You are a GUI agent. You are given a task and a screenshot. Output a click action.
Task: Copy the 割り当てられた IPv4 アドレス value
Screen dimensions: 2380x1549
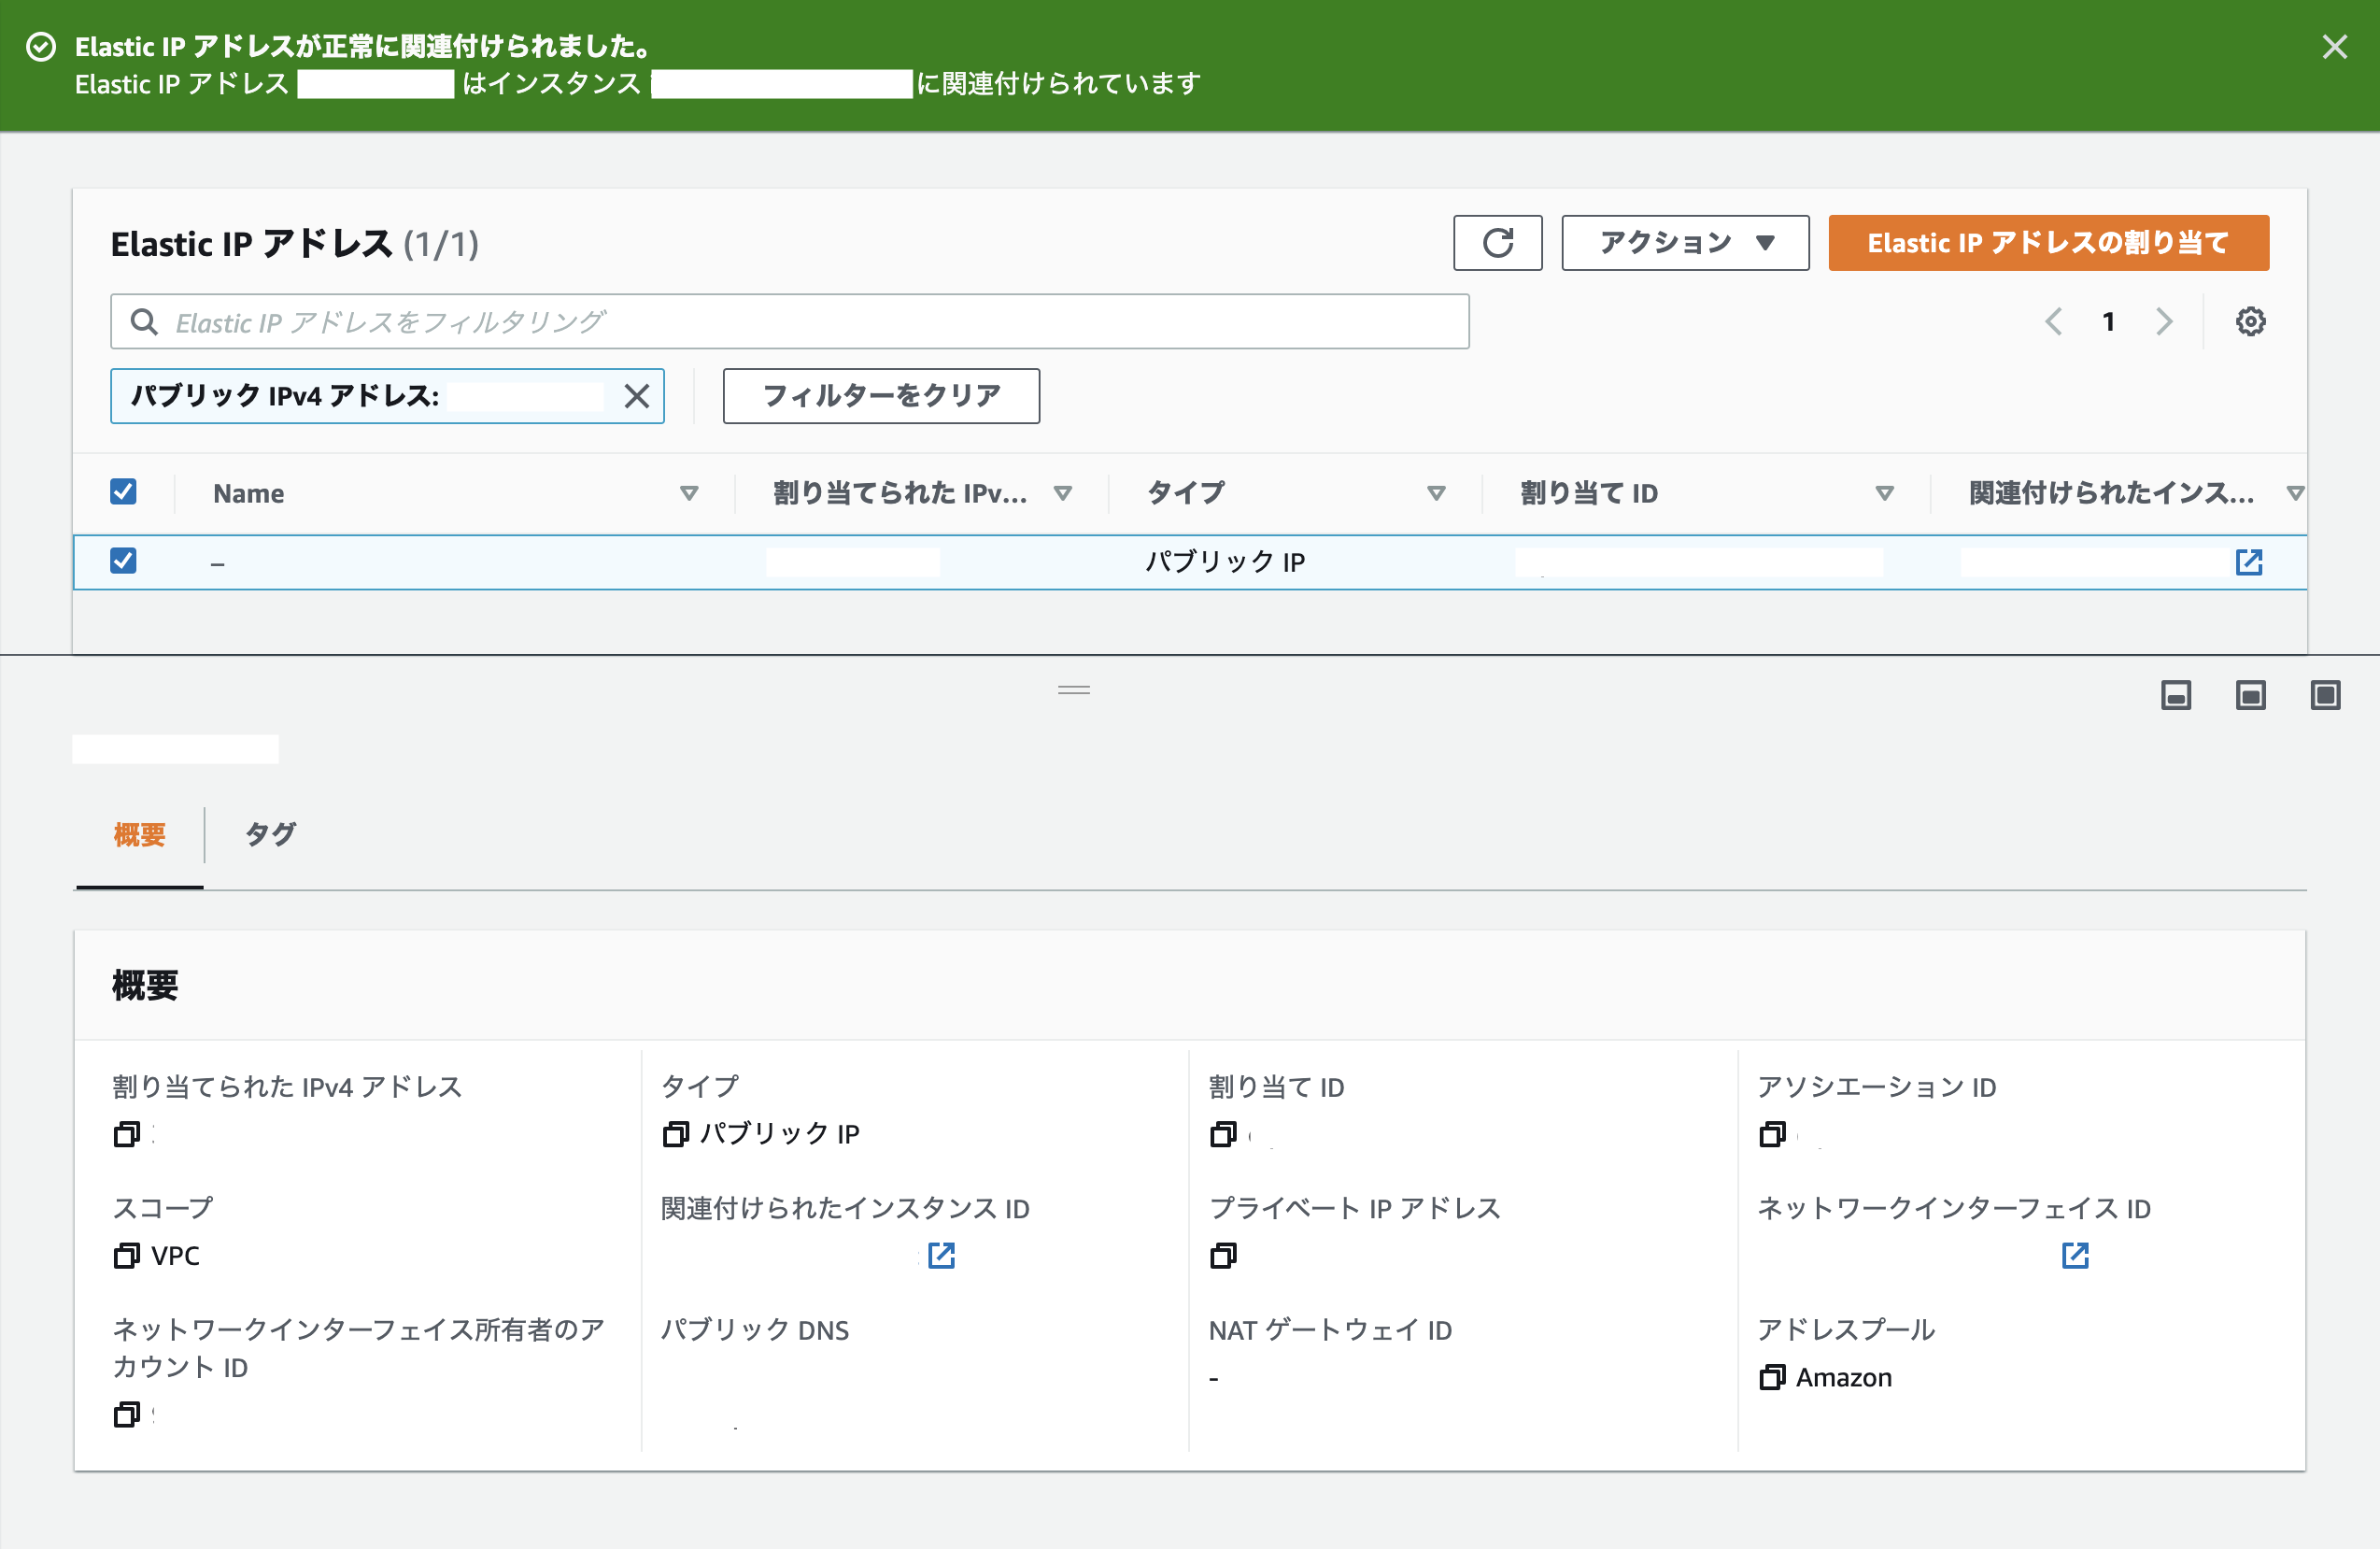(x=126, y=1134)
